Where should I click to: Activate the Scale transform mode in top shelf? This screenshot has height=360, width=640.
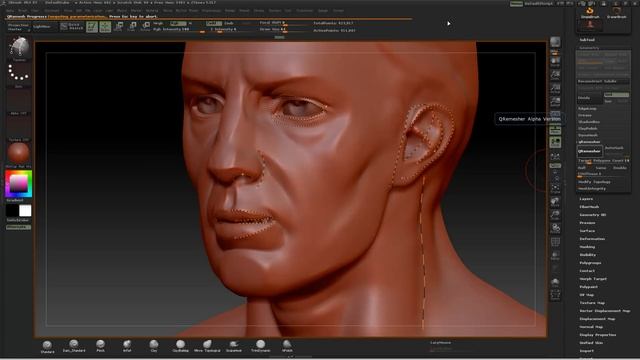132,27
